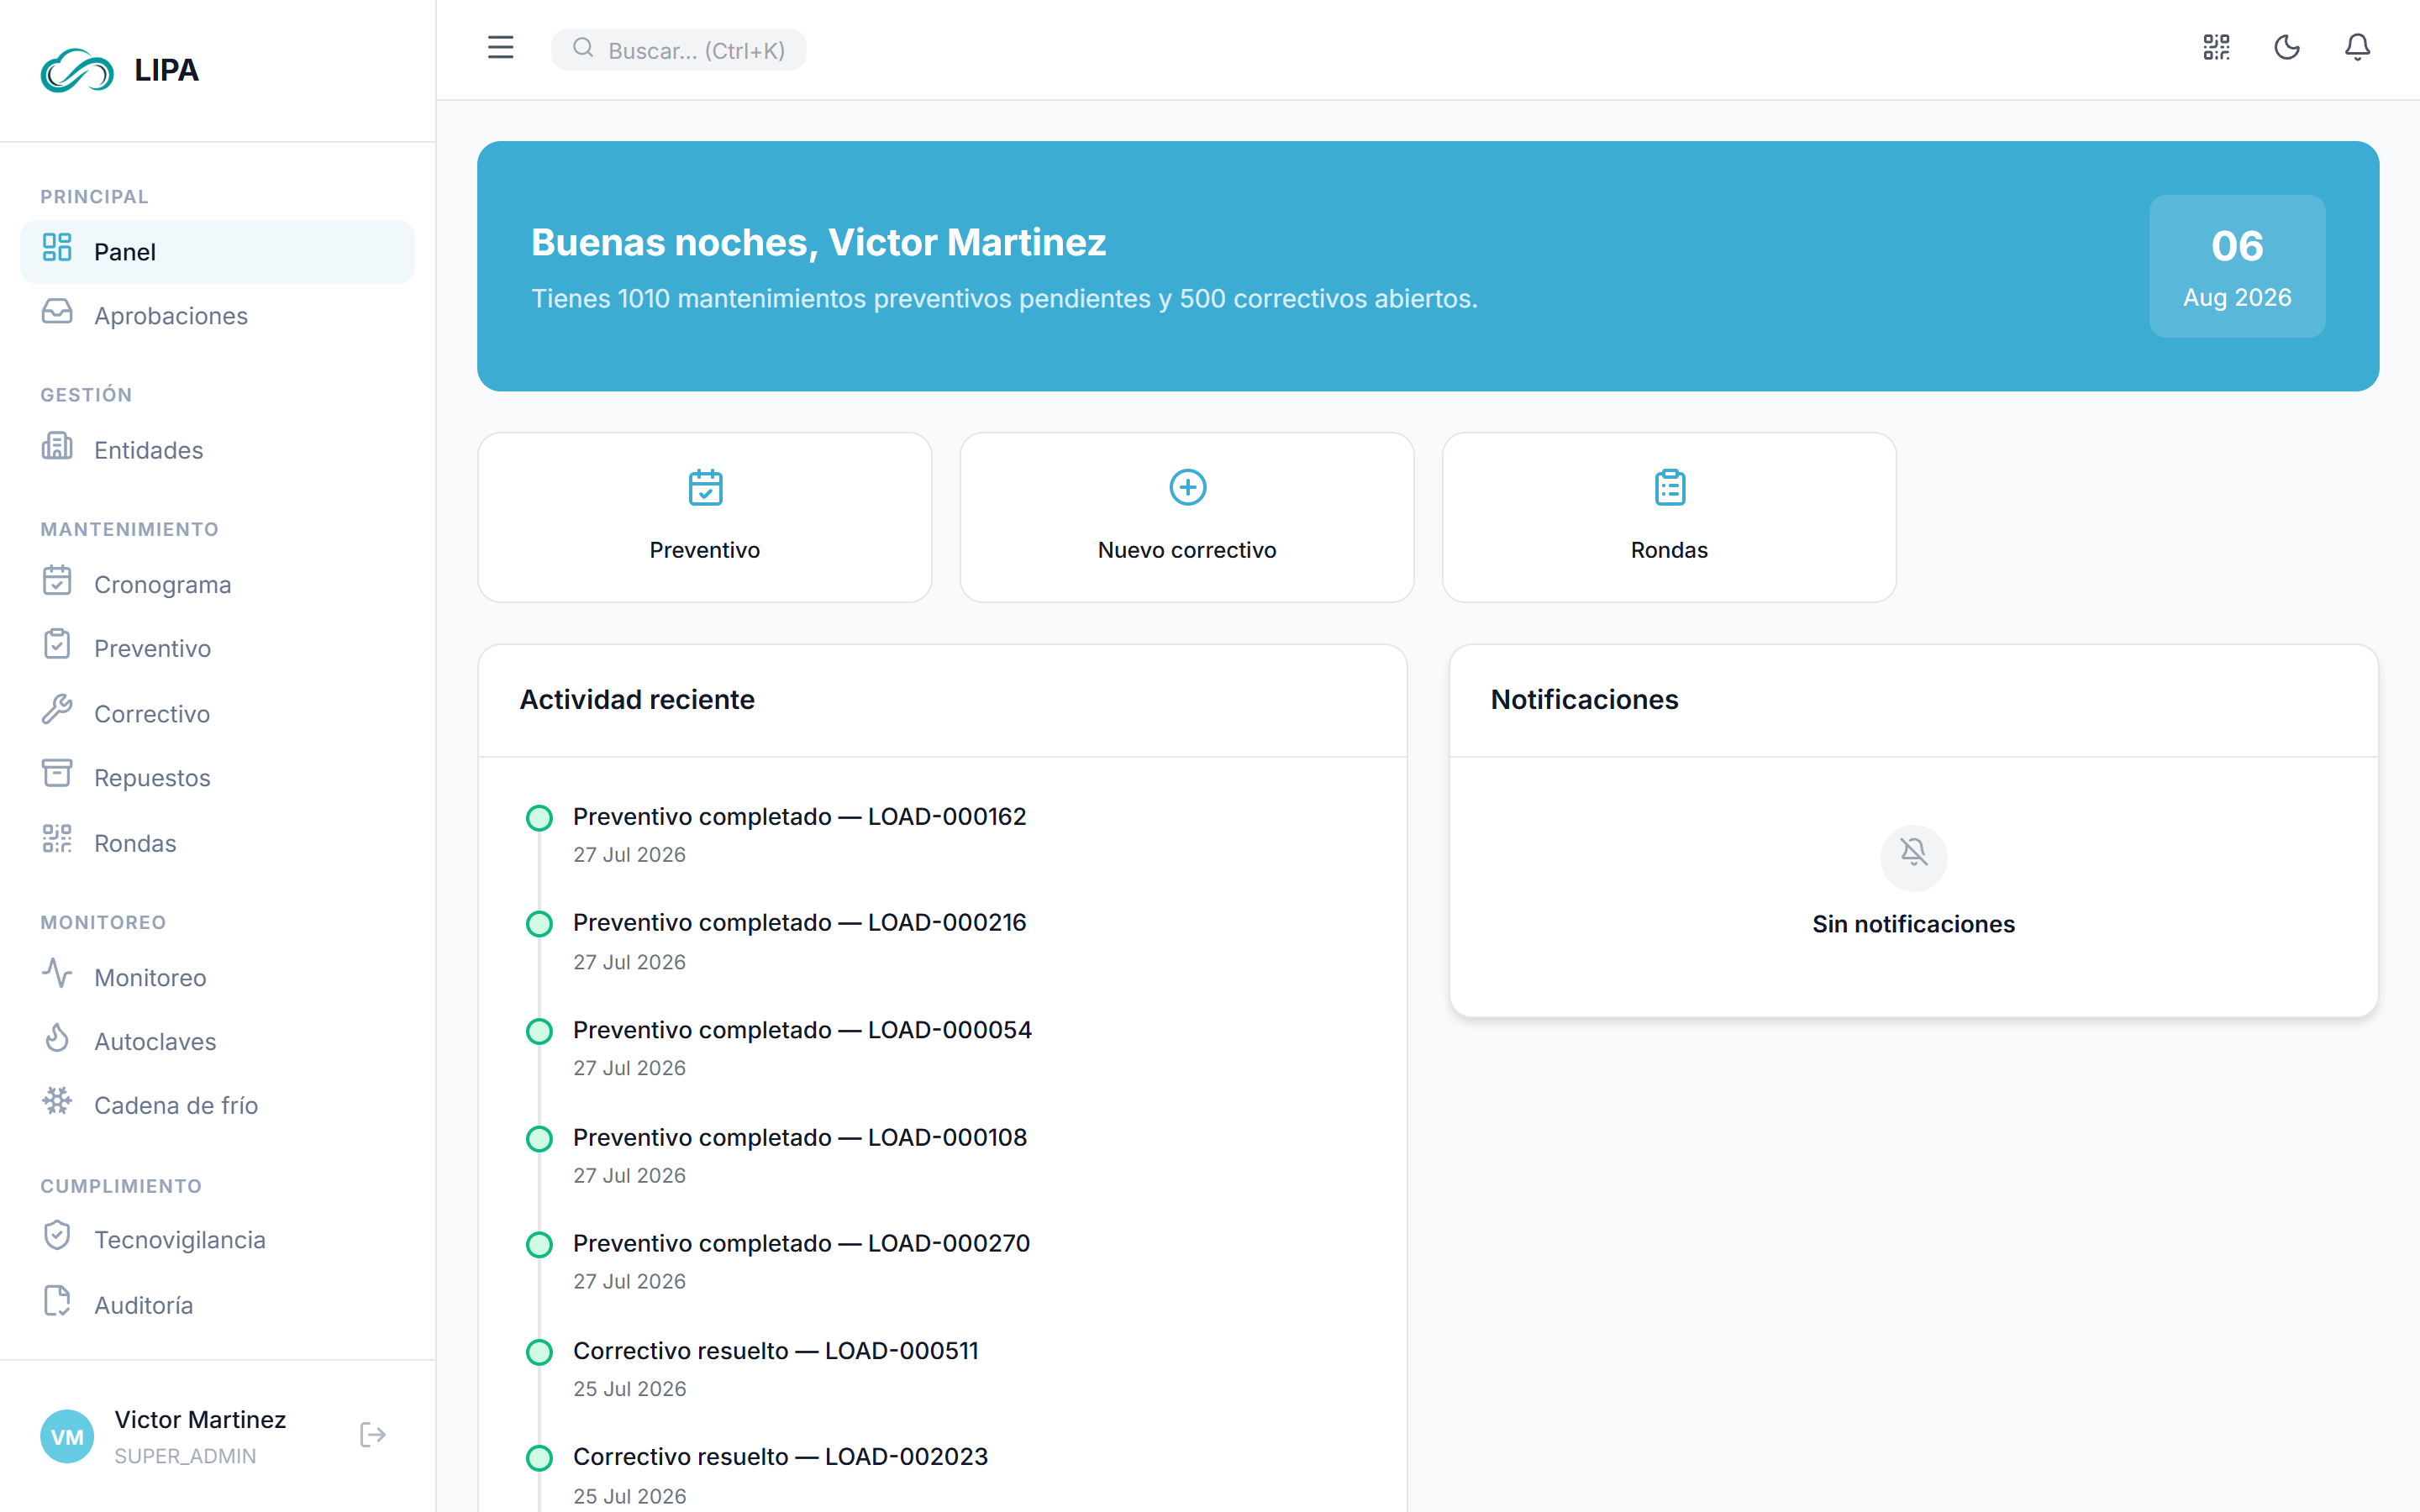The height and width of the screenshot is (1512, 2420).
Task: Click the Entidades building icon
Action: [57, 446]
